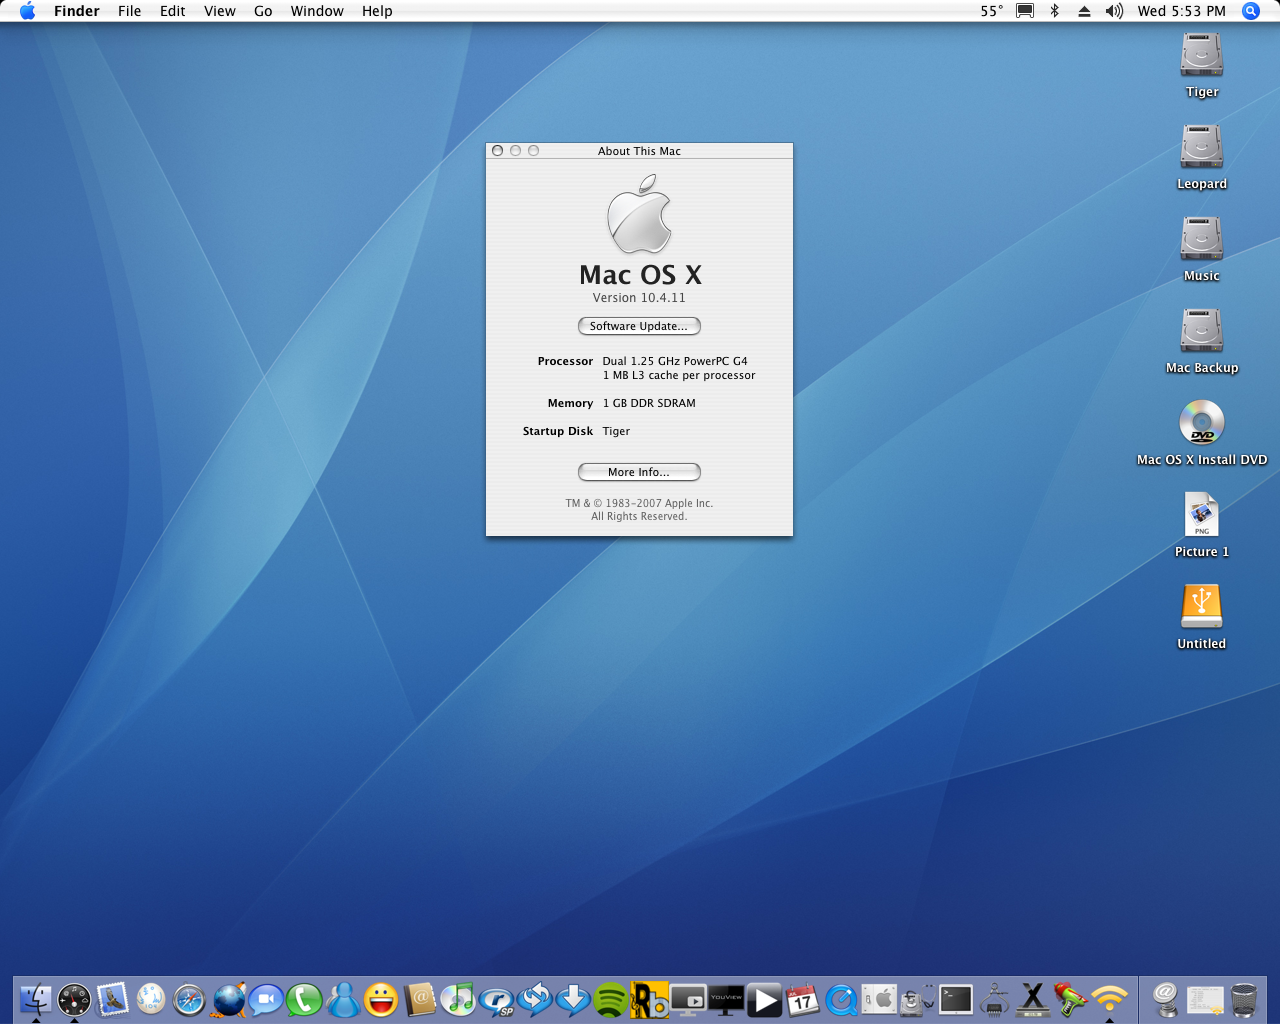Launch iTunes from the Dock
Viewport: 1280px width, 1024px height.
tap(458, 999)
